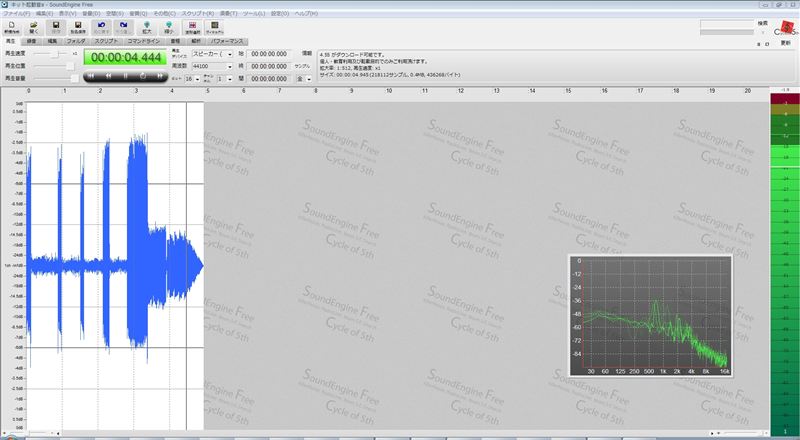Click the Undo (元に戻す) arrow icon
Screen dimensions: 800x440
click(101, 27)
